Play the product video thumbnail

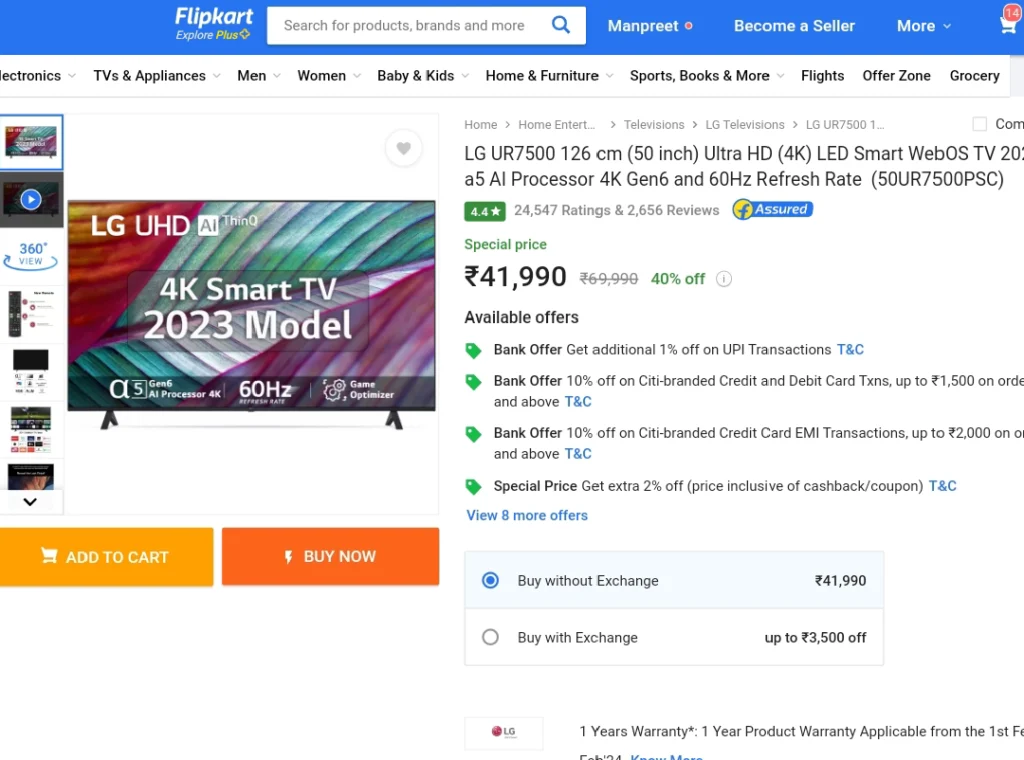[31, 199]
